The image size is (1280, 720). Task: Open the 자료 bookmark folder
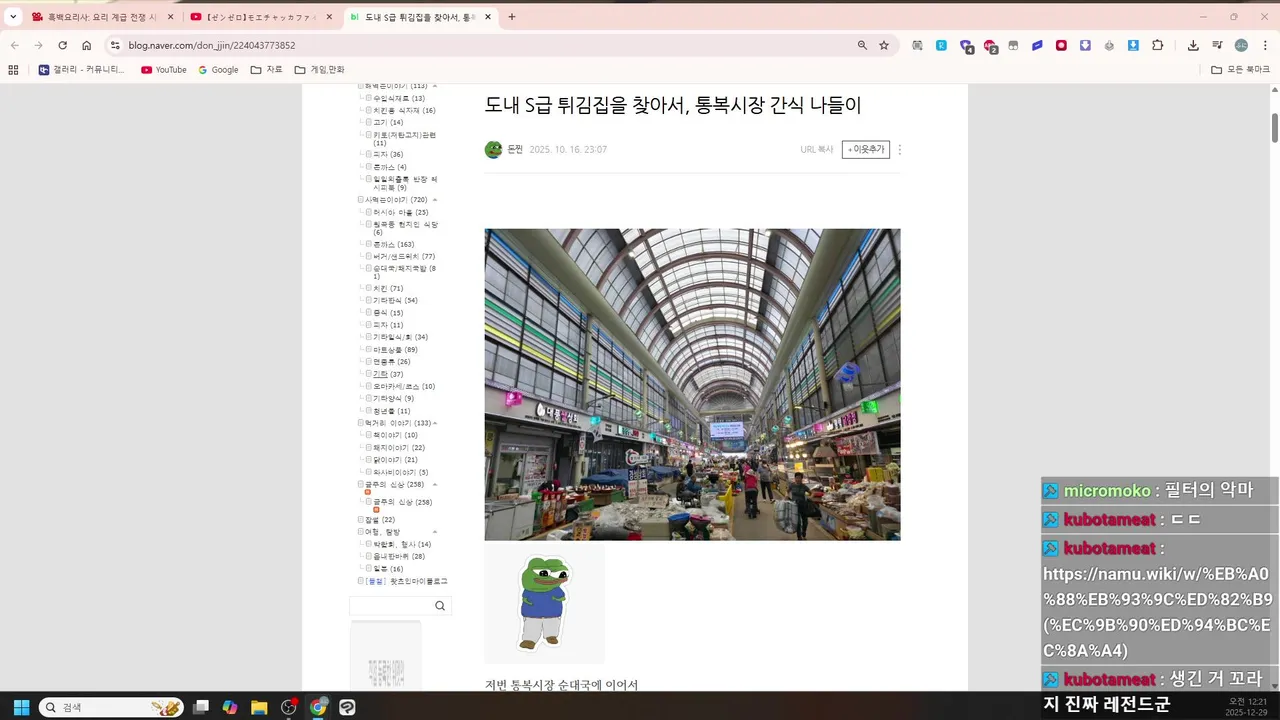tap(267, 70)
